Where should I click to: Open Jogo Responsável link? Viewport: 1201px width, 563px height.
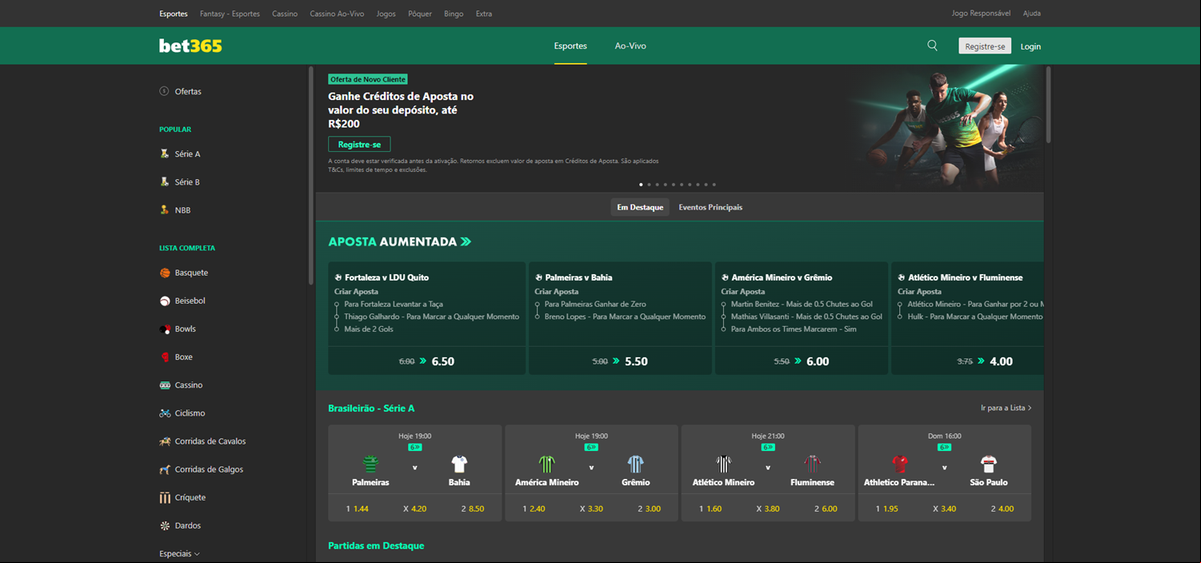point(981,14)
